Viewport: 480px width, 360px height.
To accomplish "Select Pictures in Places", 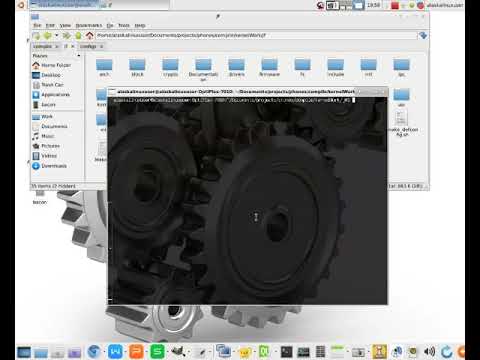I will pos(46,146).
